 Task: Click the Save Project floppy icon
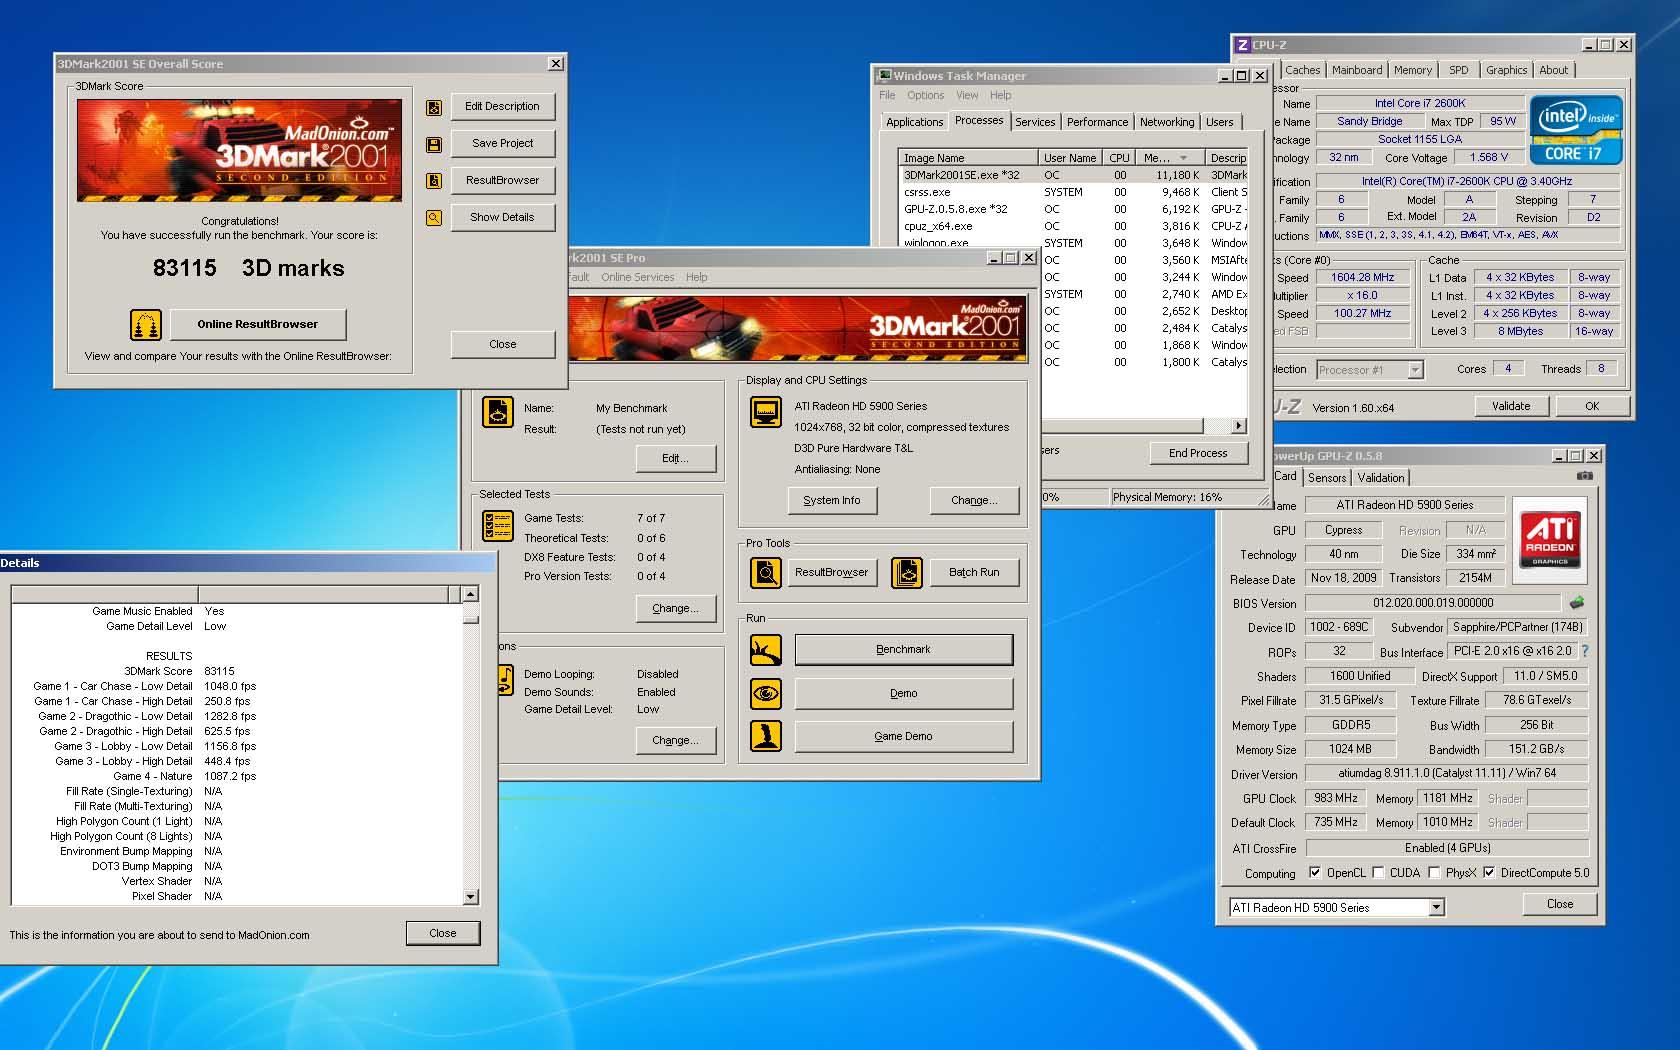[x=434, y=144]
